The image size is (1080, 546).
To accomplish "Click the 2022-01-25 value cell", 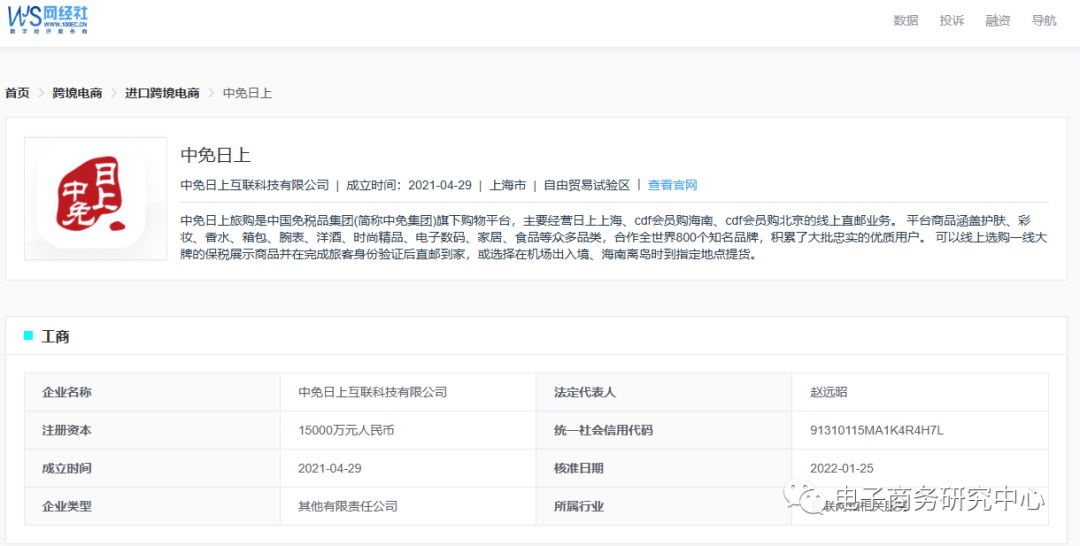I will (920, 468).
